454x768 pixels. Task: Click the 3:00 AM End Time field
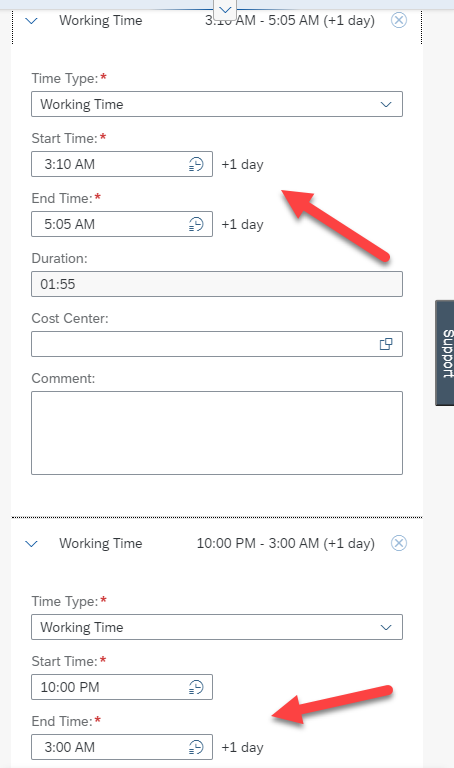tap(122, 747)
